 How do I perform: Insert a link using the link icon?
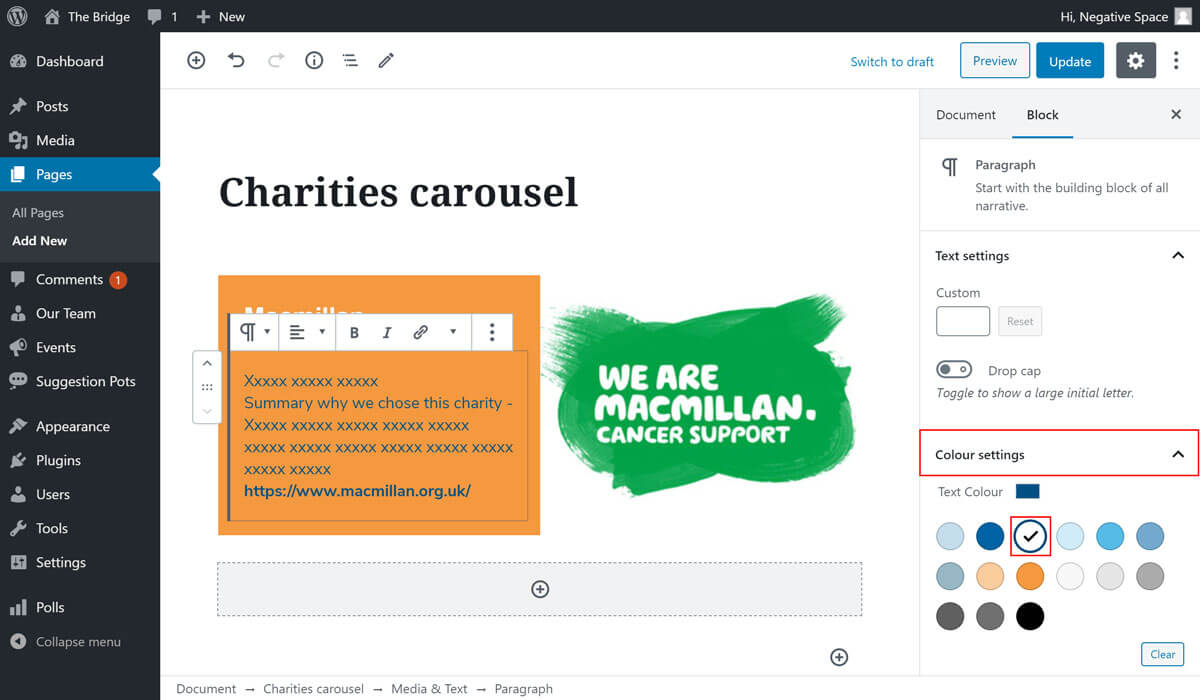(421, 333)
